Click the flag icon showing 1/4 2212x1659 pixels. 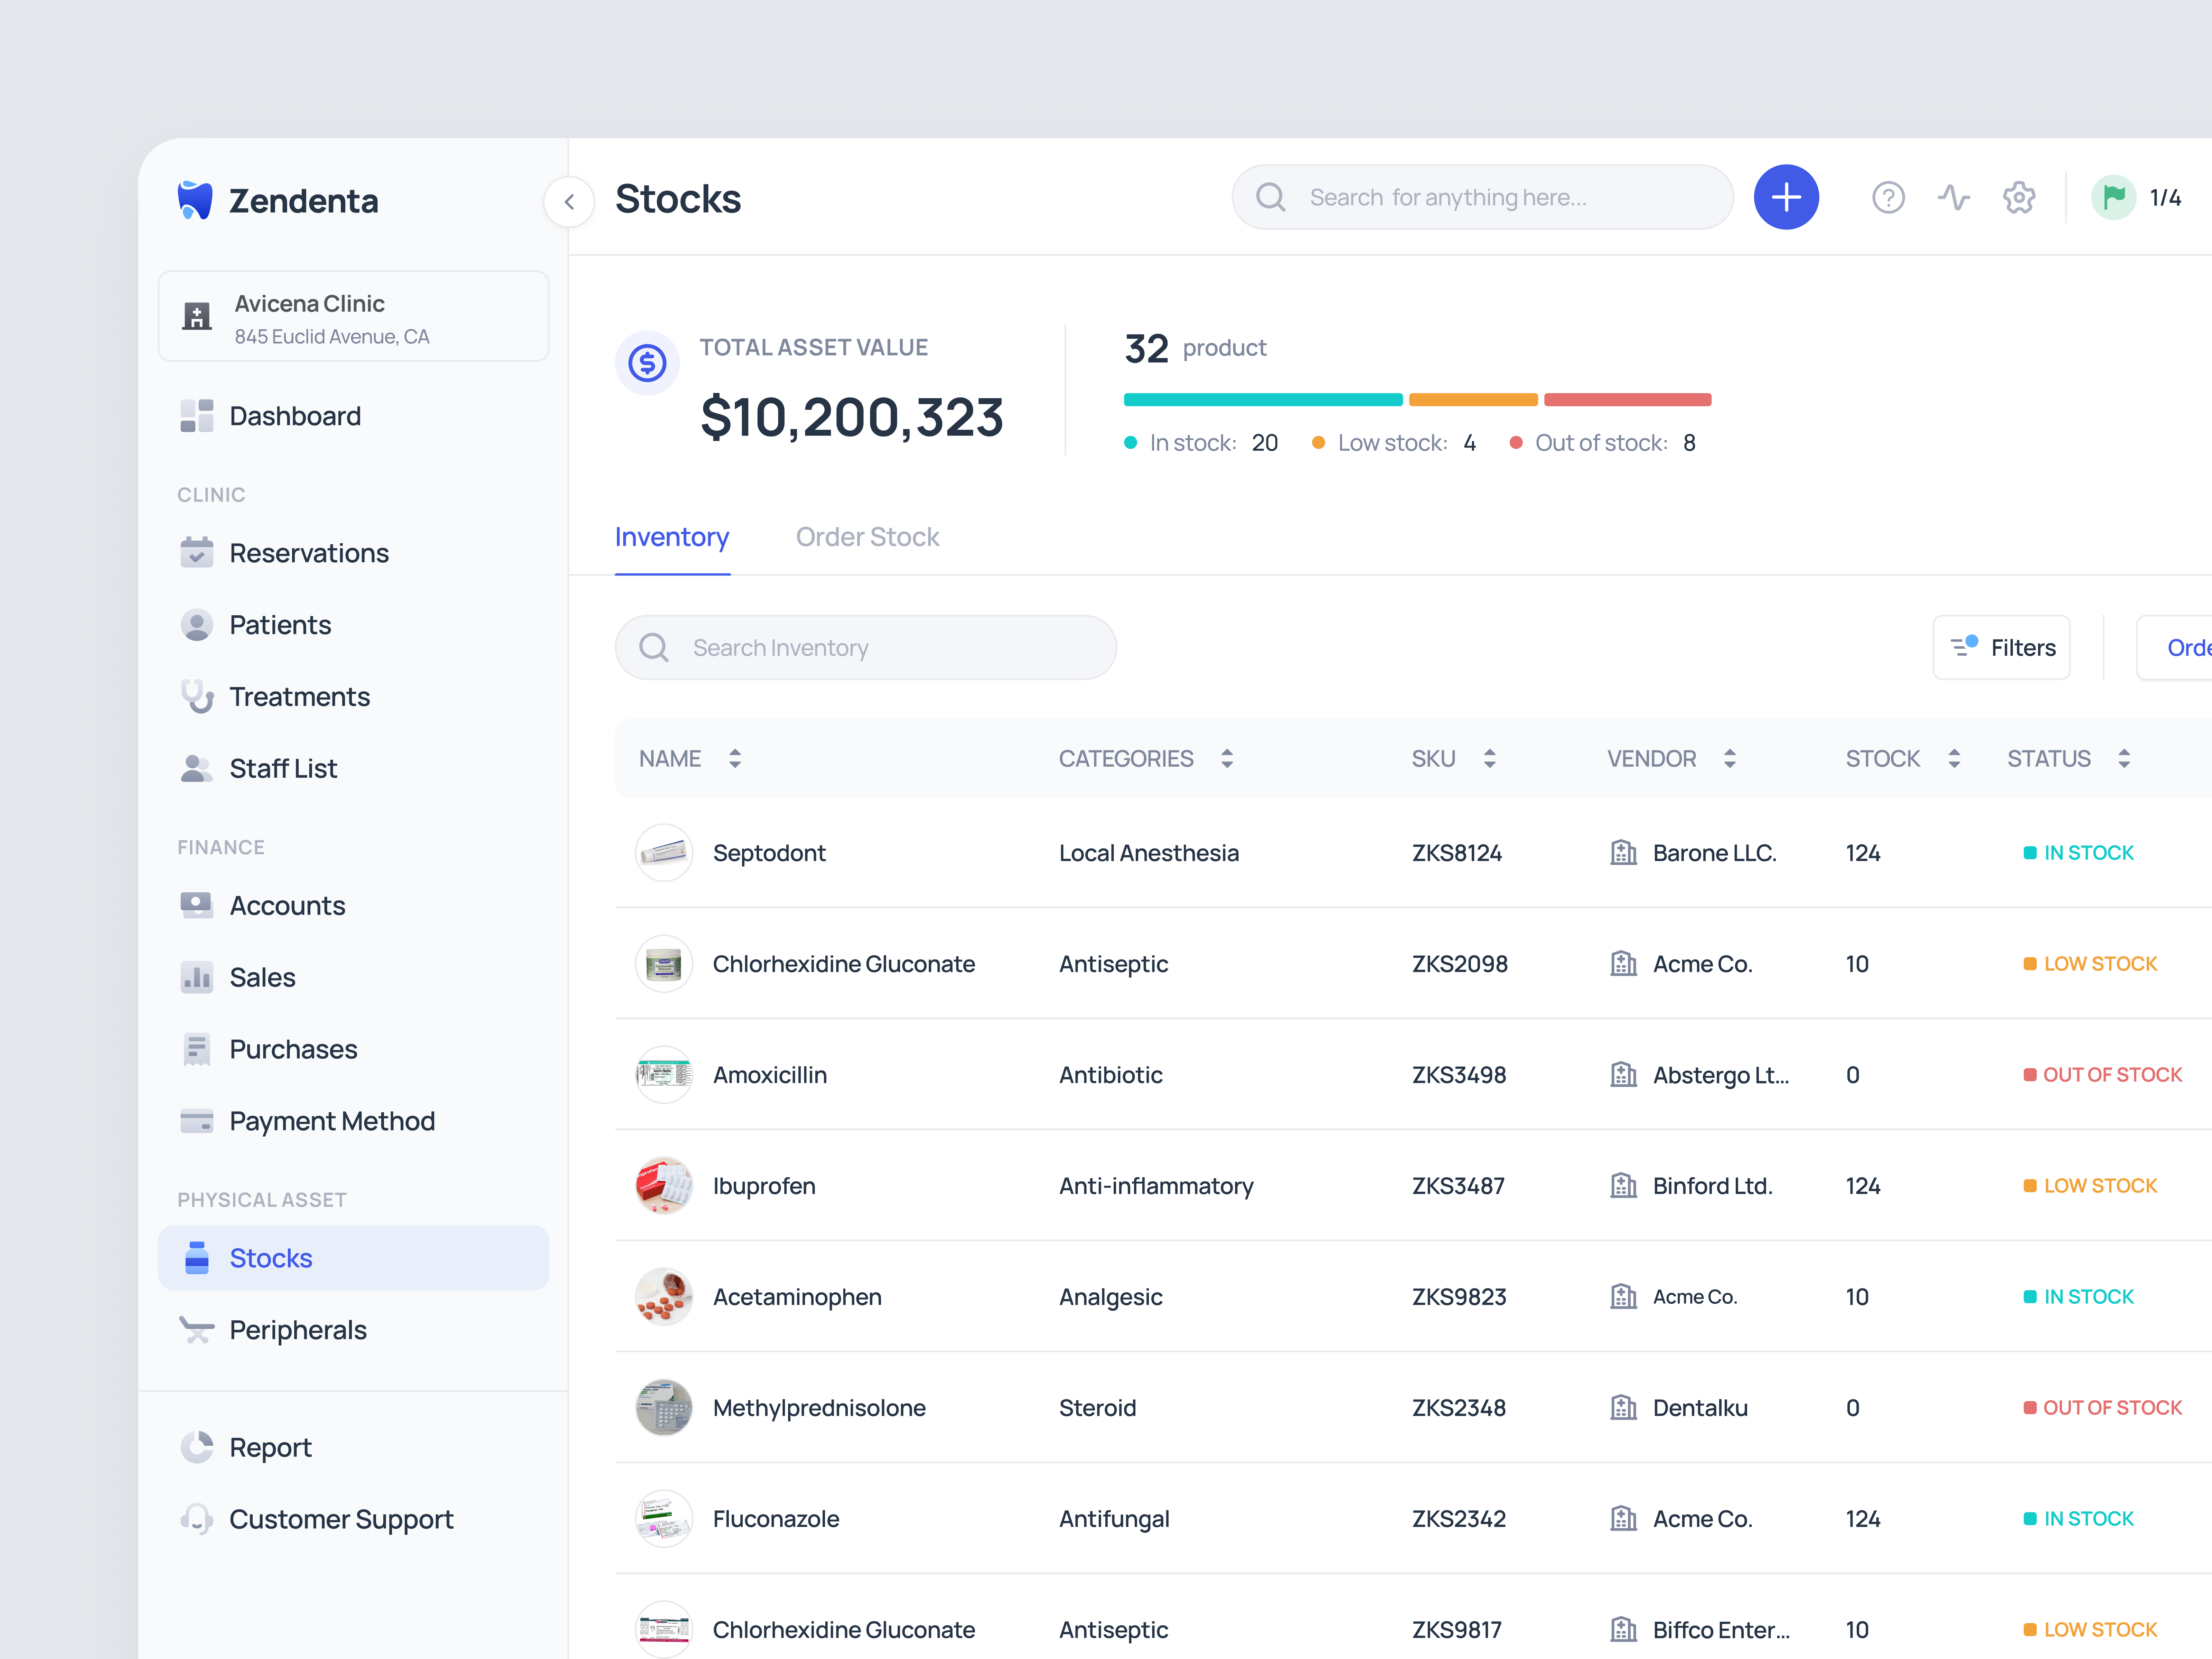pos(2113,197)
